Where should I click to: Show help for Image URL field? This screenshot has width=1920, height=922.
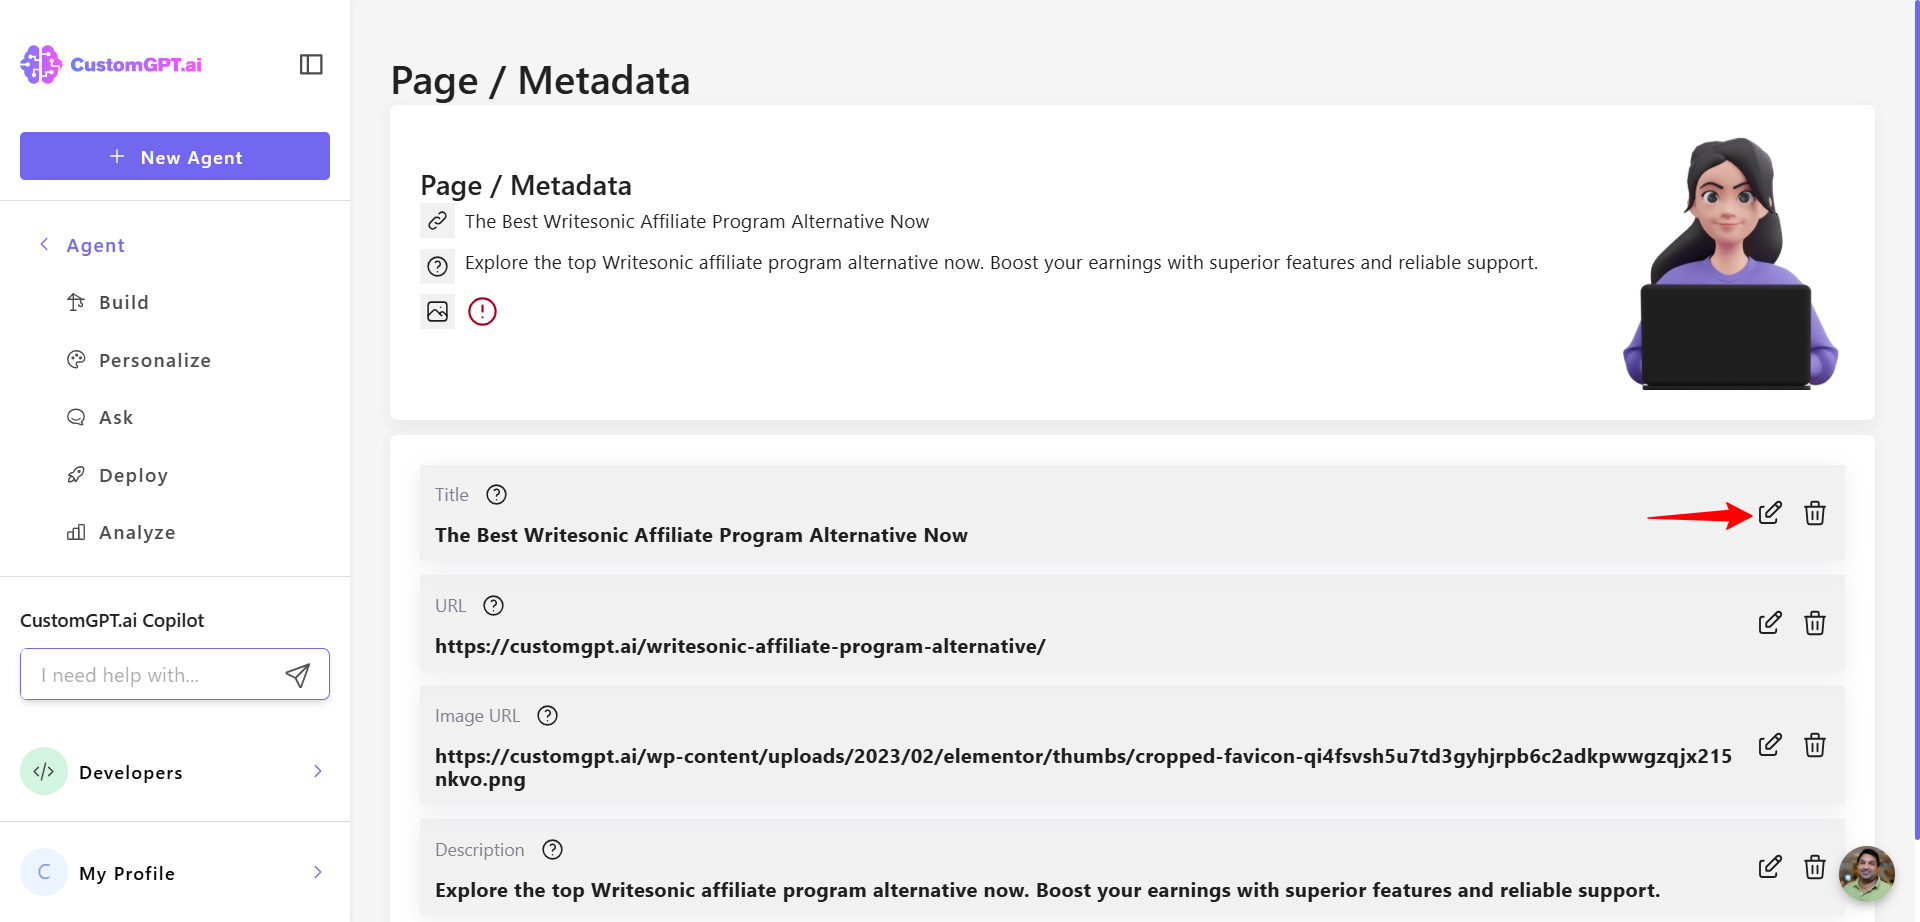point(547,716)
